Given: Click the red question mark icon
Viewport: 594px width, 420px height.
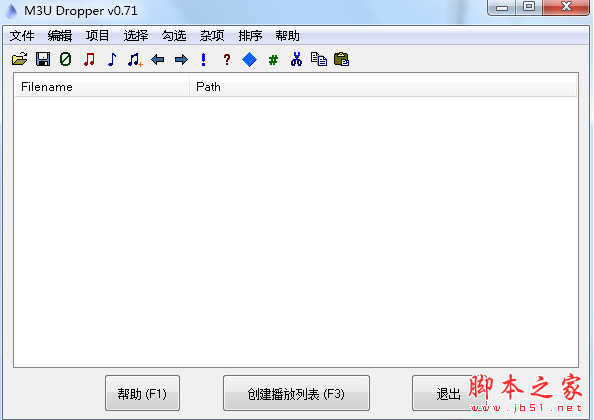Looking at the screenshot, I should click(x=227, y=59).
